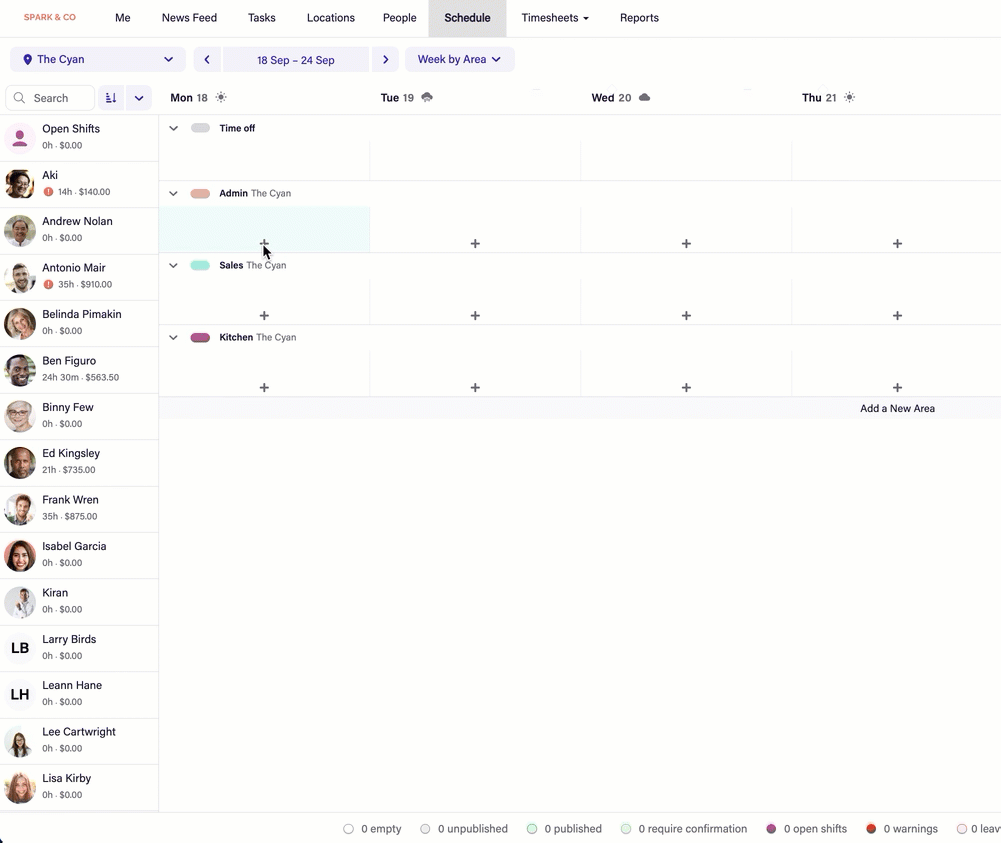
Task: Add shift in Sales on Tuesday
Action: coord(475,315)
